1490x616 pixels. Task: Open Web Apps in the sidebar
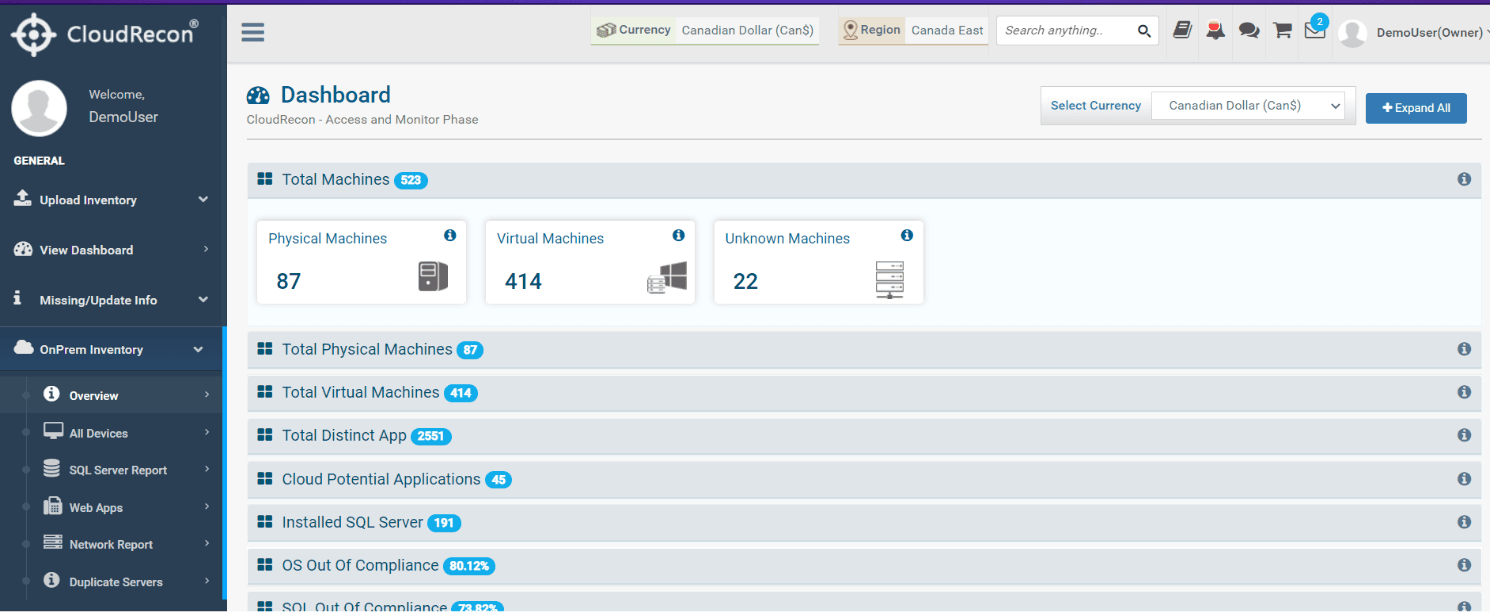112,507
